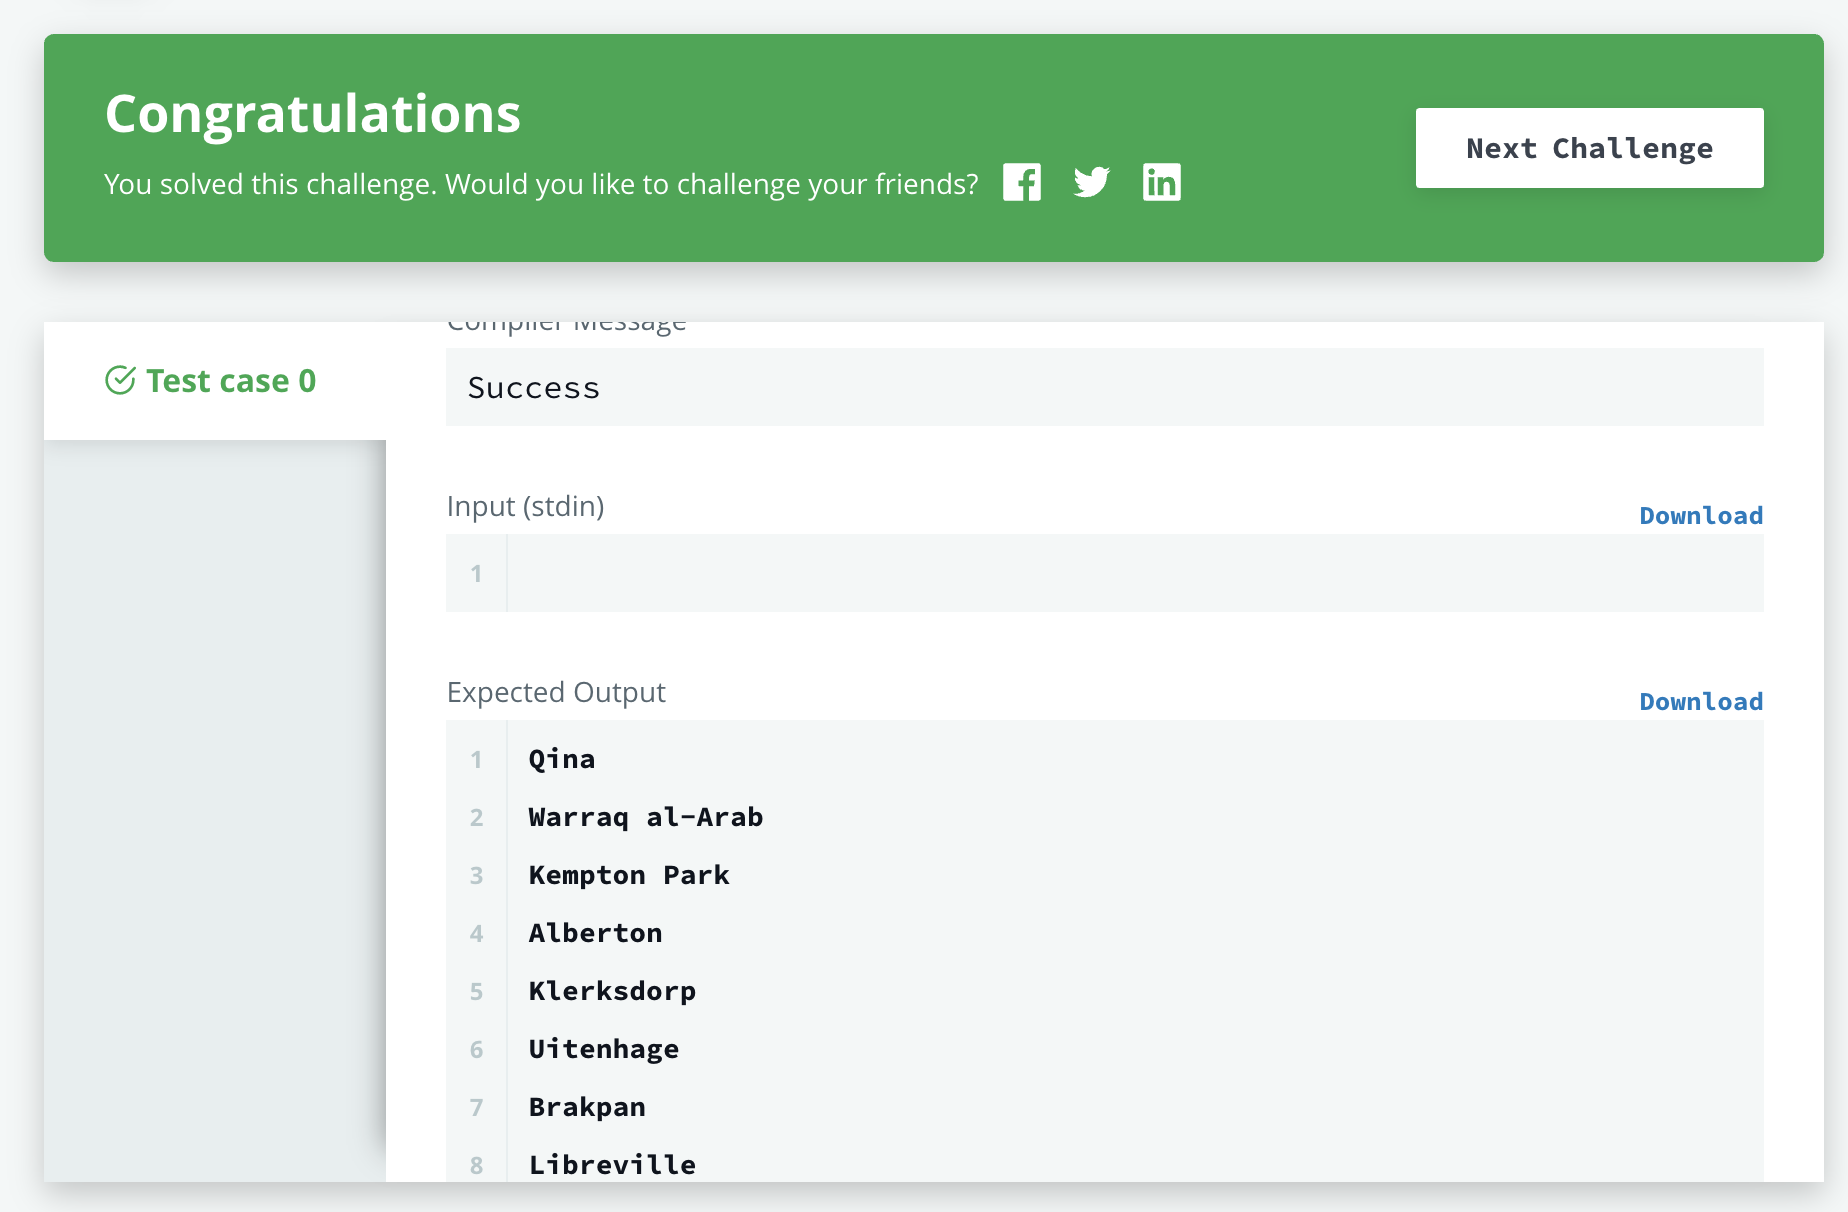Click on Alberton in expected output
This screenshot has height=1212, width=1848.
click(x=595, y=934)
